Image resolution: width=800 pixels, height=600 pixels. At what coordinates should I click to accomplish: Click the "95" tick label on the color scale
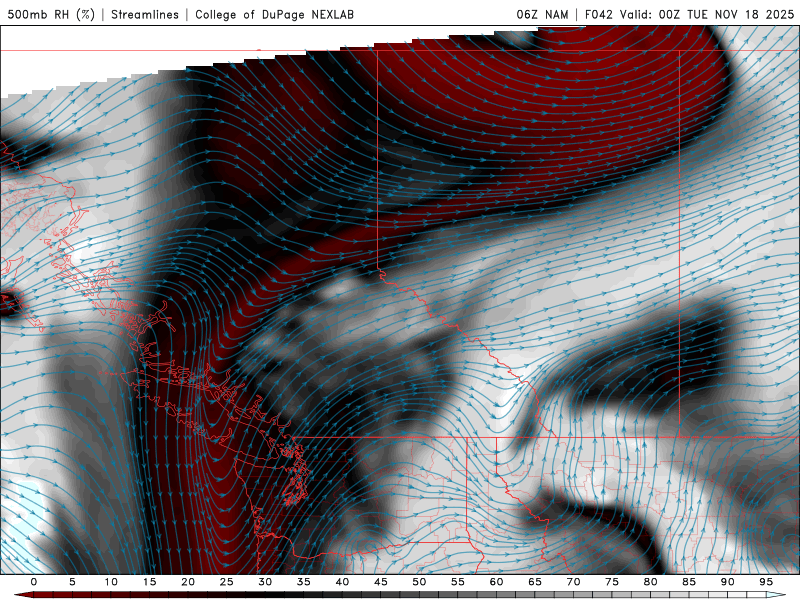(766, 582)
